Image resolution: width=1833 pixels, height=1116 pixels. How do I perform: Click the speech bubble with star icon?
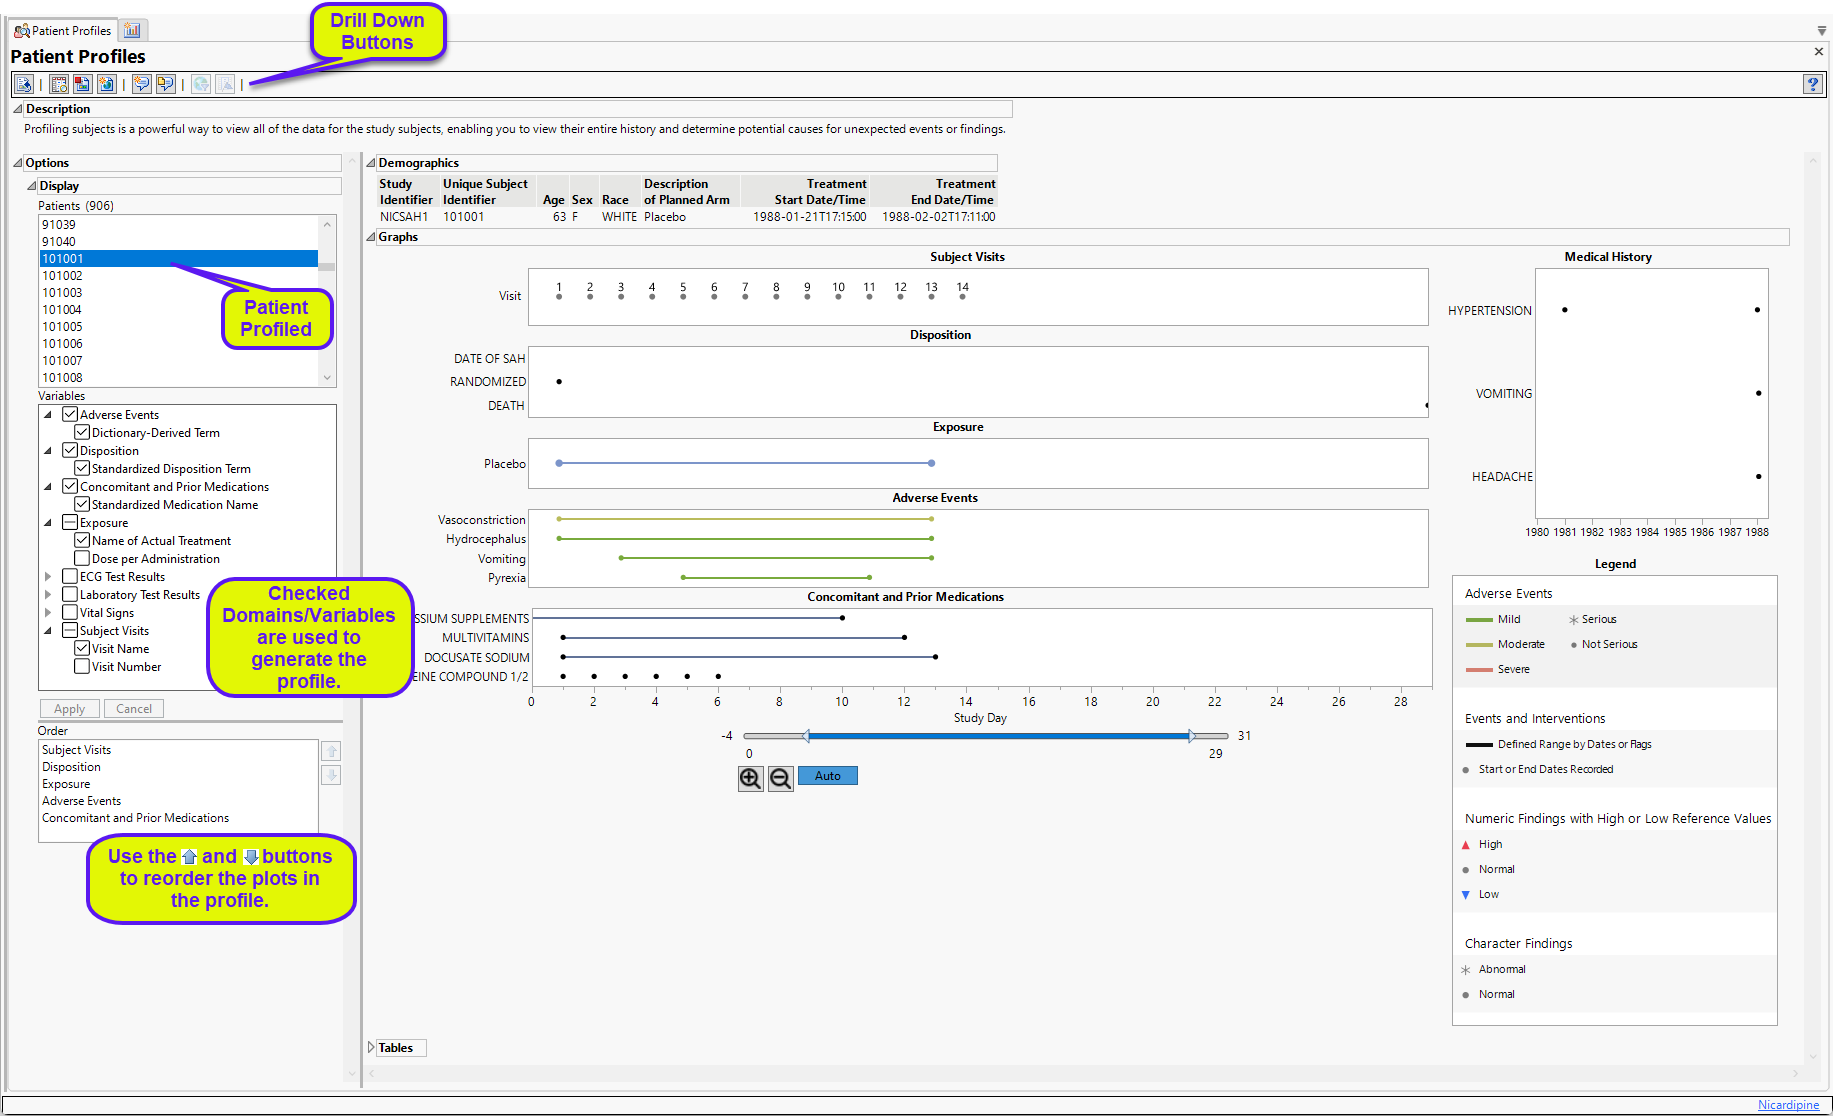click(x=141, y=85)
